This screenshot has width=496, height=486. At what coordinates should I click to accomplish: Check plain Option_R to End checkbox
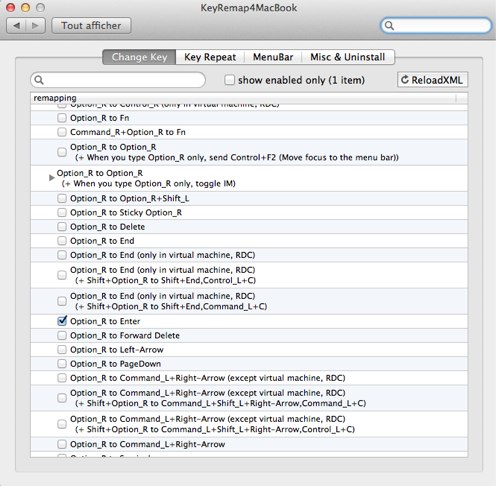pyautogui.click(x=62, y=241)
